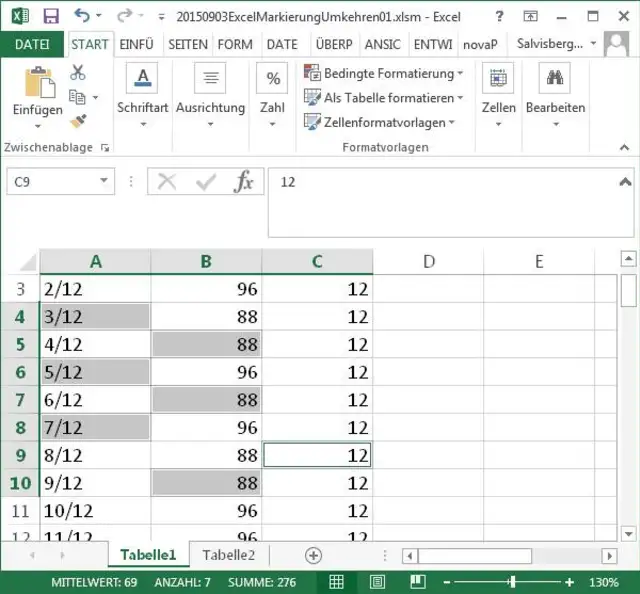Viewport: 640px width, 594px height.
Task: Switch to Normal view in status bar
Action: 337,581
